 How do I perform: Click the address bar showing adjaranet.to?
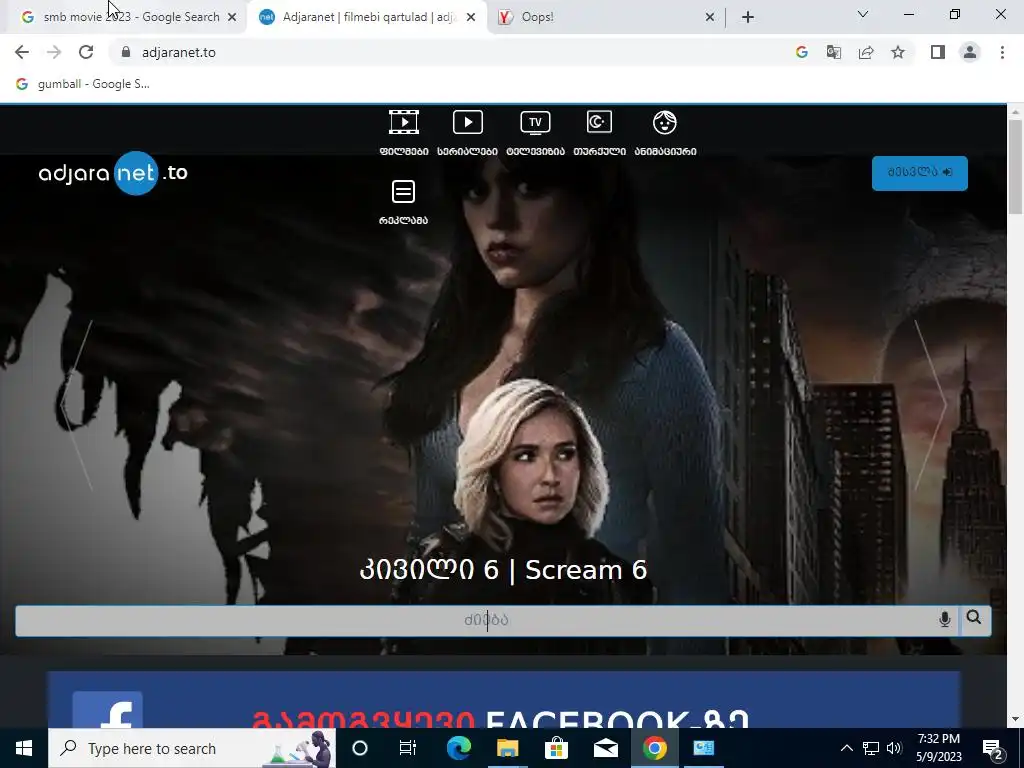click(451, 52)
